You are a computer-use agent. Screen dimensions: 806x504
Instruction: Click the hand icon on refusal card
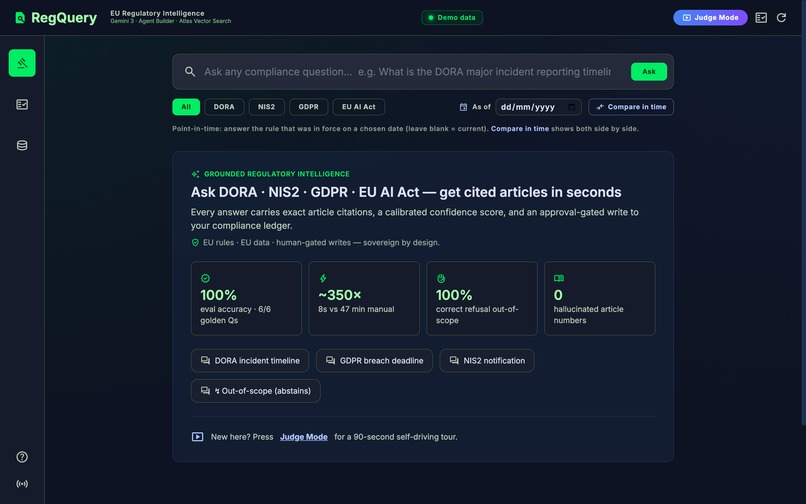[x=441, y=278]
